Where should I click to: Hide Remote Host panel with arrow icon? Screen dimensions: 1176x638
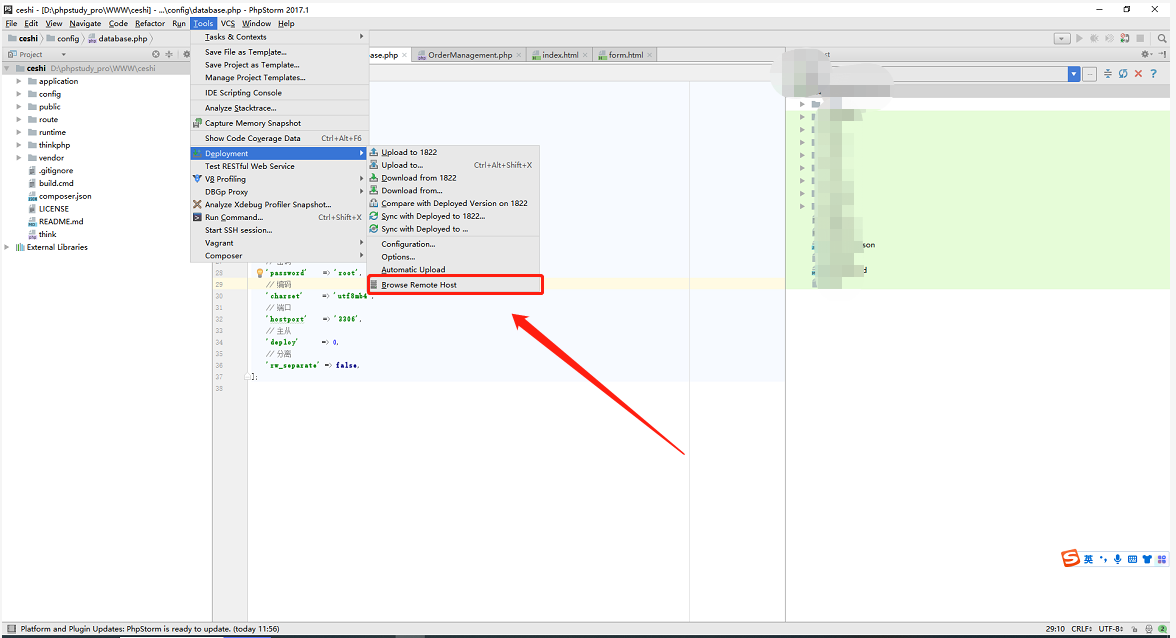[1162, 54]
